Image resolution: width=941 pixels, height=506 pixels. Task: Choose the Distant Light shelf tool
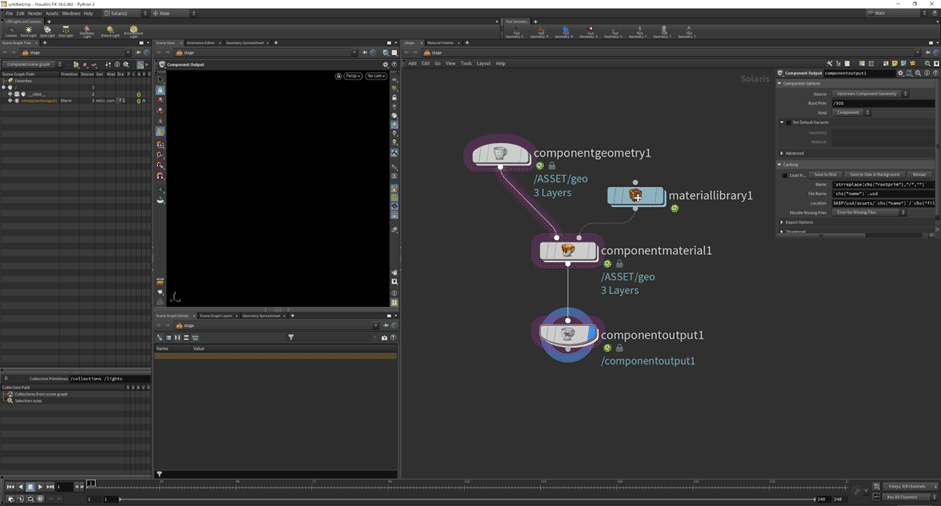tap(110, 32)
